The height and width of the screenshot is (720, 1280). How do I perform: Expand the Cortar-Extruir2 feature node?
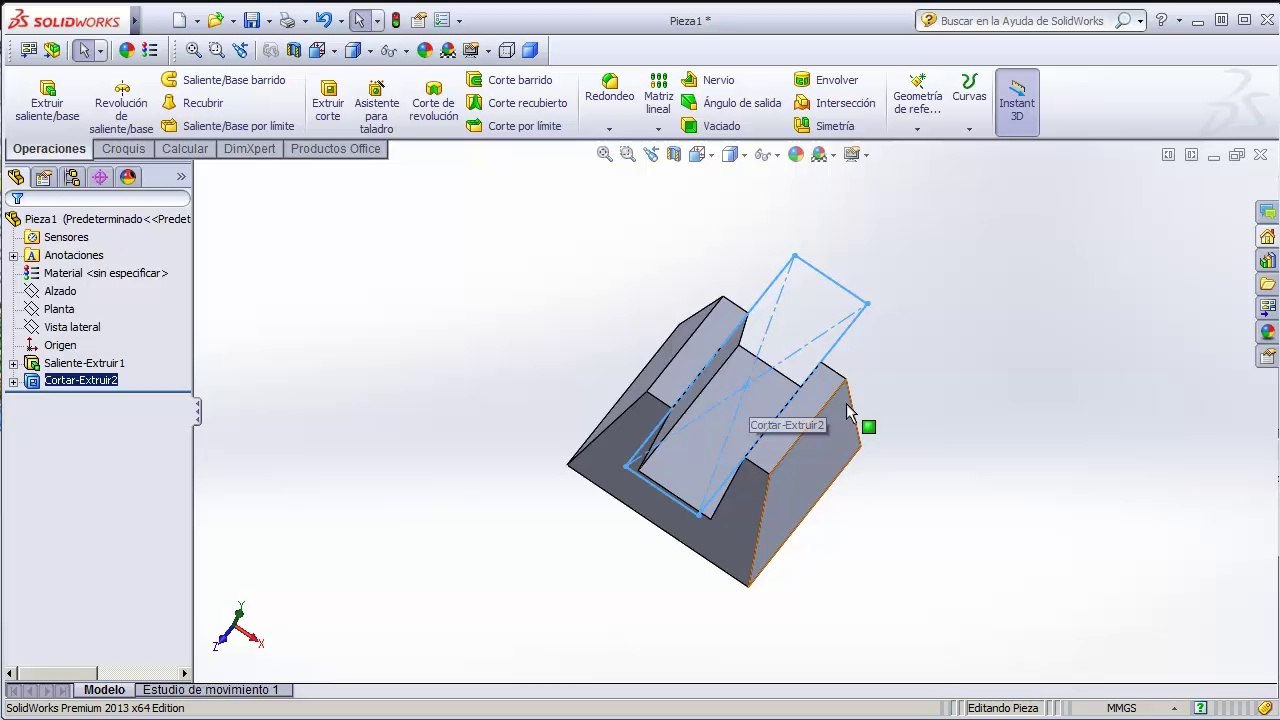[14, 381]
